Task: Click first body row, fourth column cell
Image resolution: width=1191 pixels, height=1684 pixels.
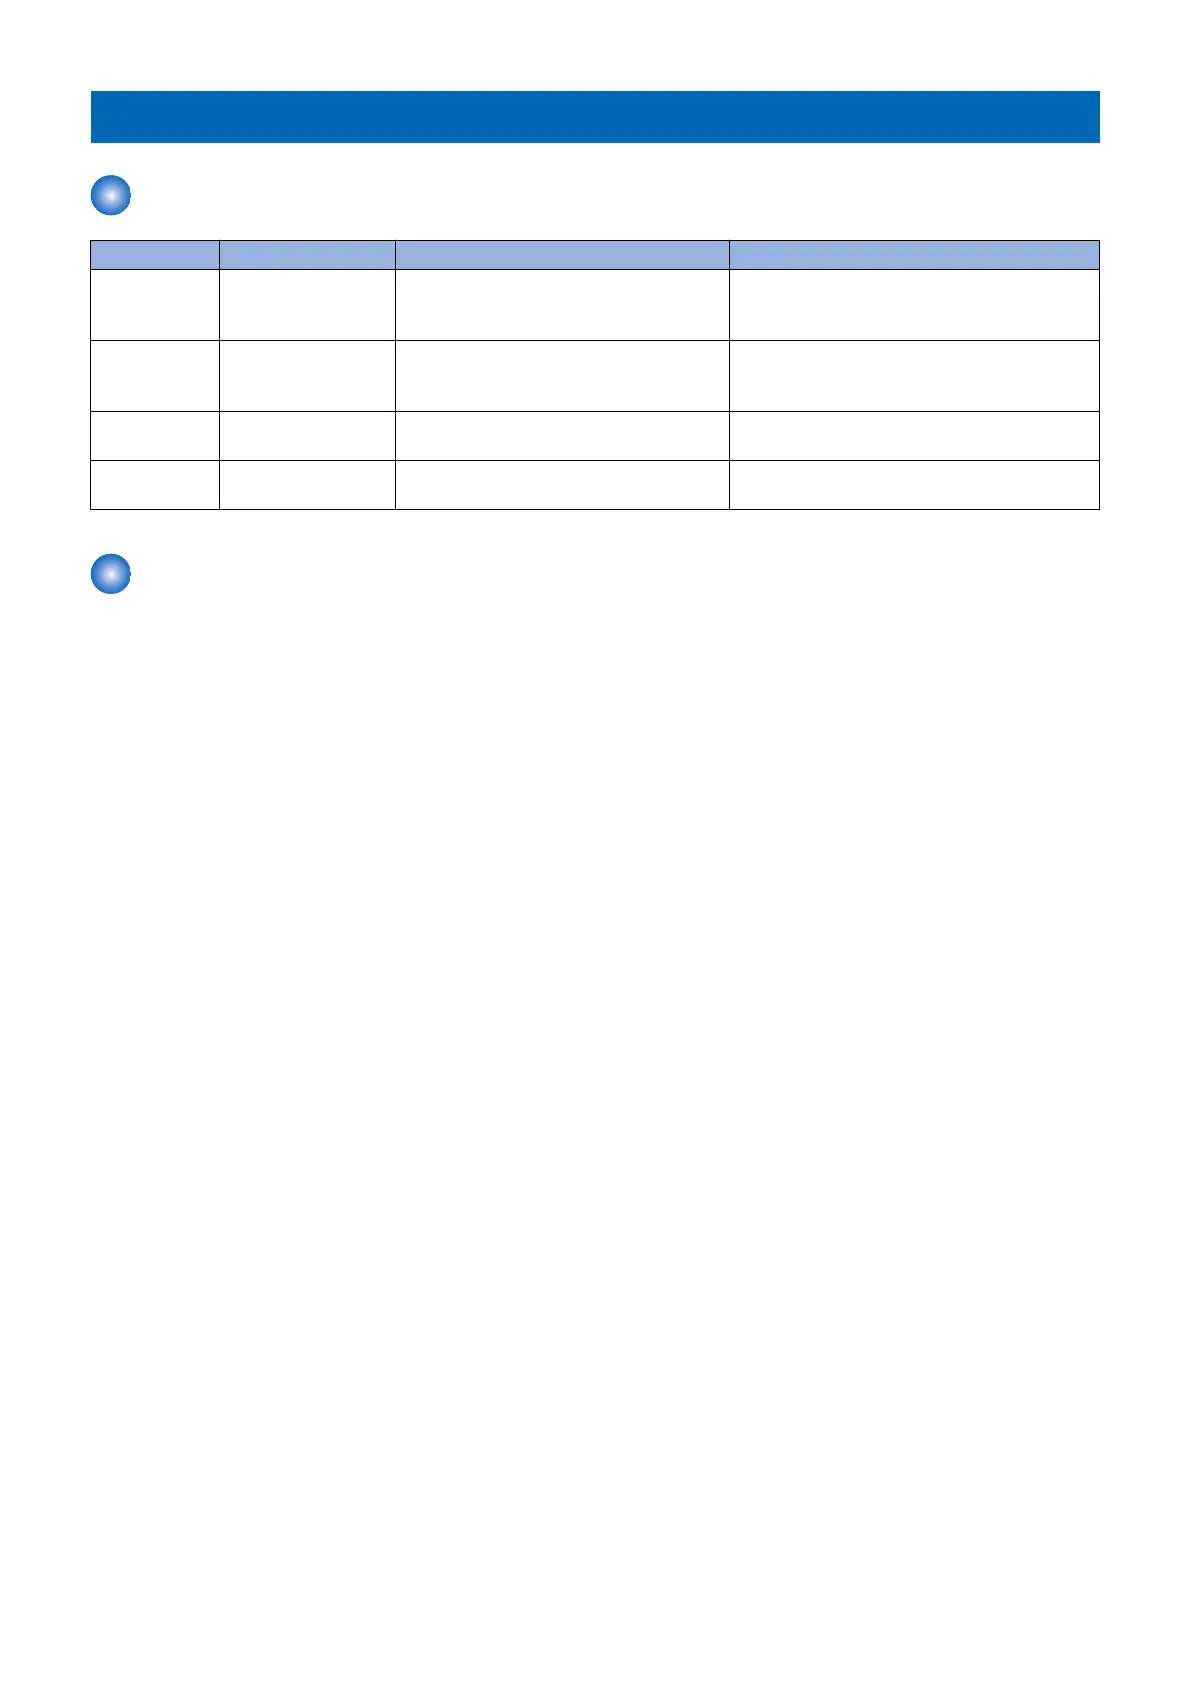Action: pyautogui.click(x=914, y=305)
